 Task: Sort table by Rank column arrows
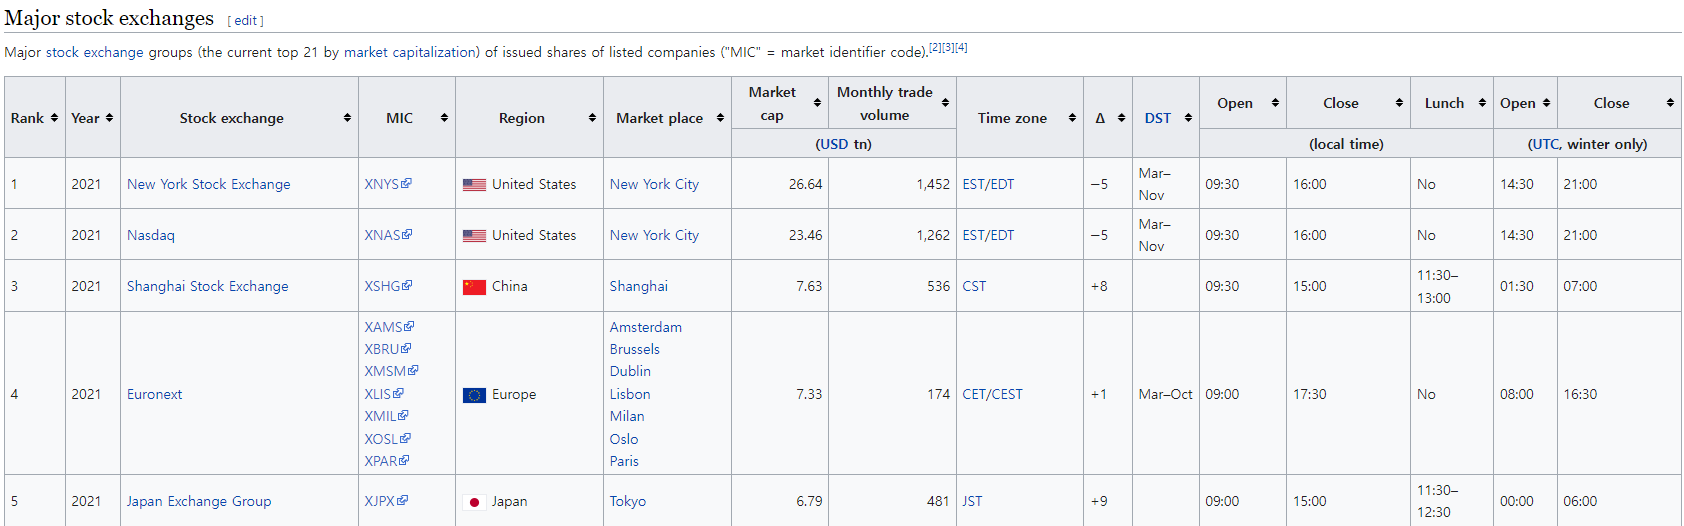click(54, 118)
